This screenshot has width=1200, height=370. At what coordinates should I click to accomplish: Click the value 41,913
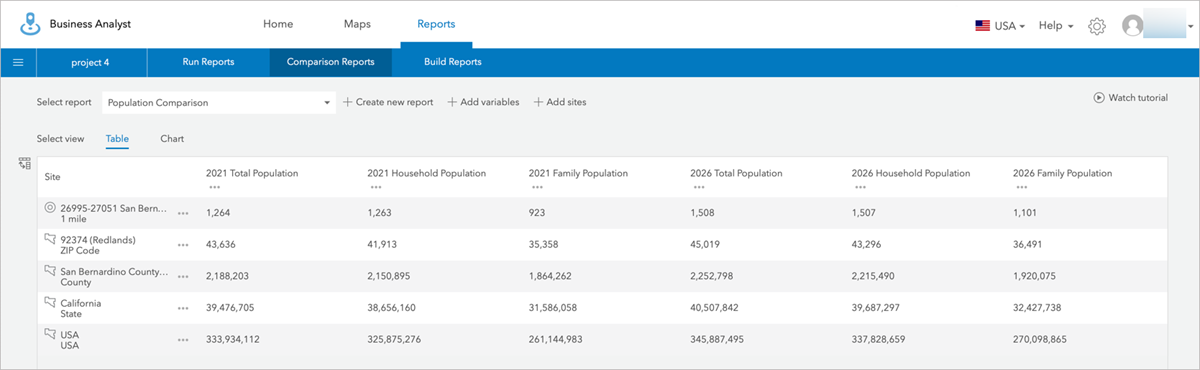[x=383, y=245]
